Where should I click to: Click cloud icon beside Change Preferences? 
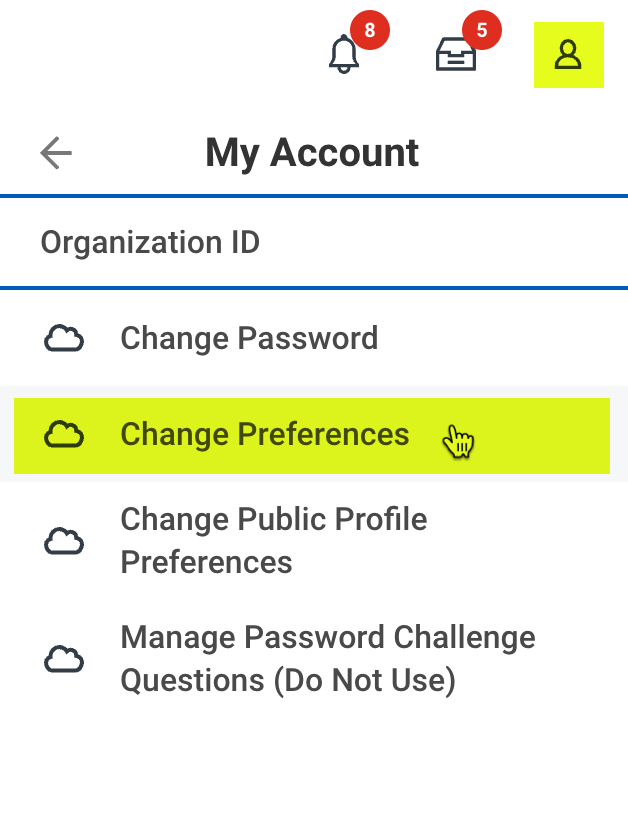(64, 435)
